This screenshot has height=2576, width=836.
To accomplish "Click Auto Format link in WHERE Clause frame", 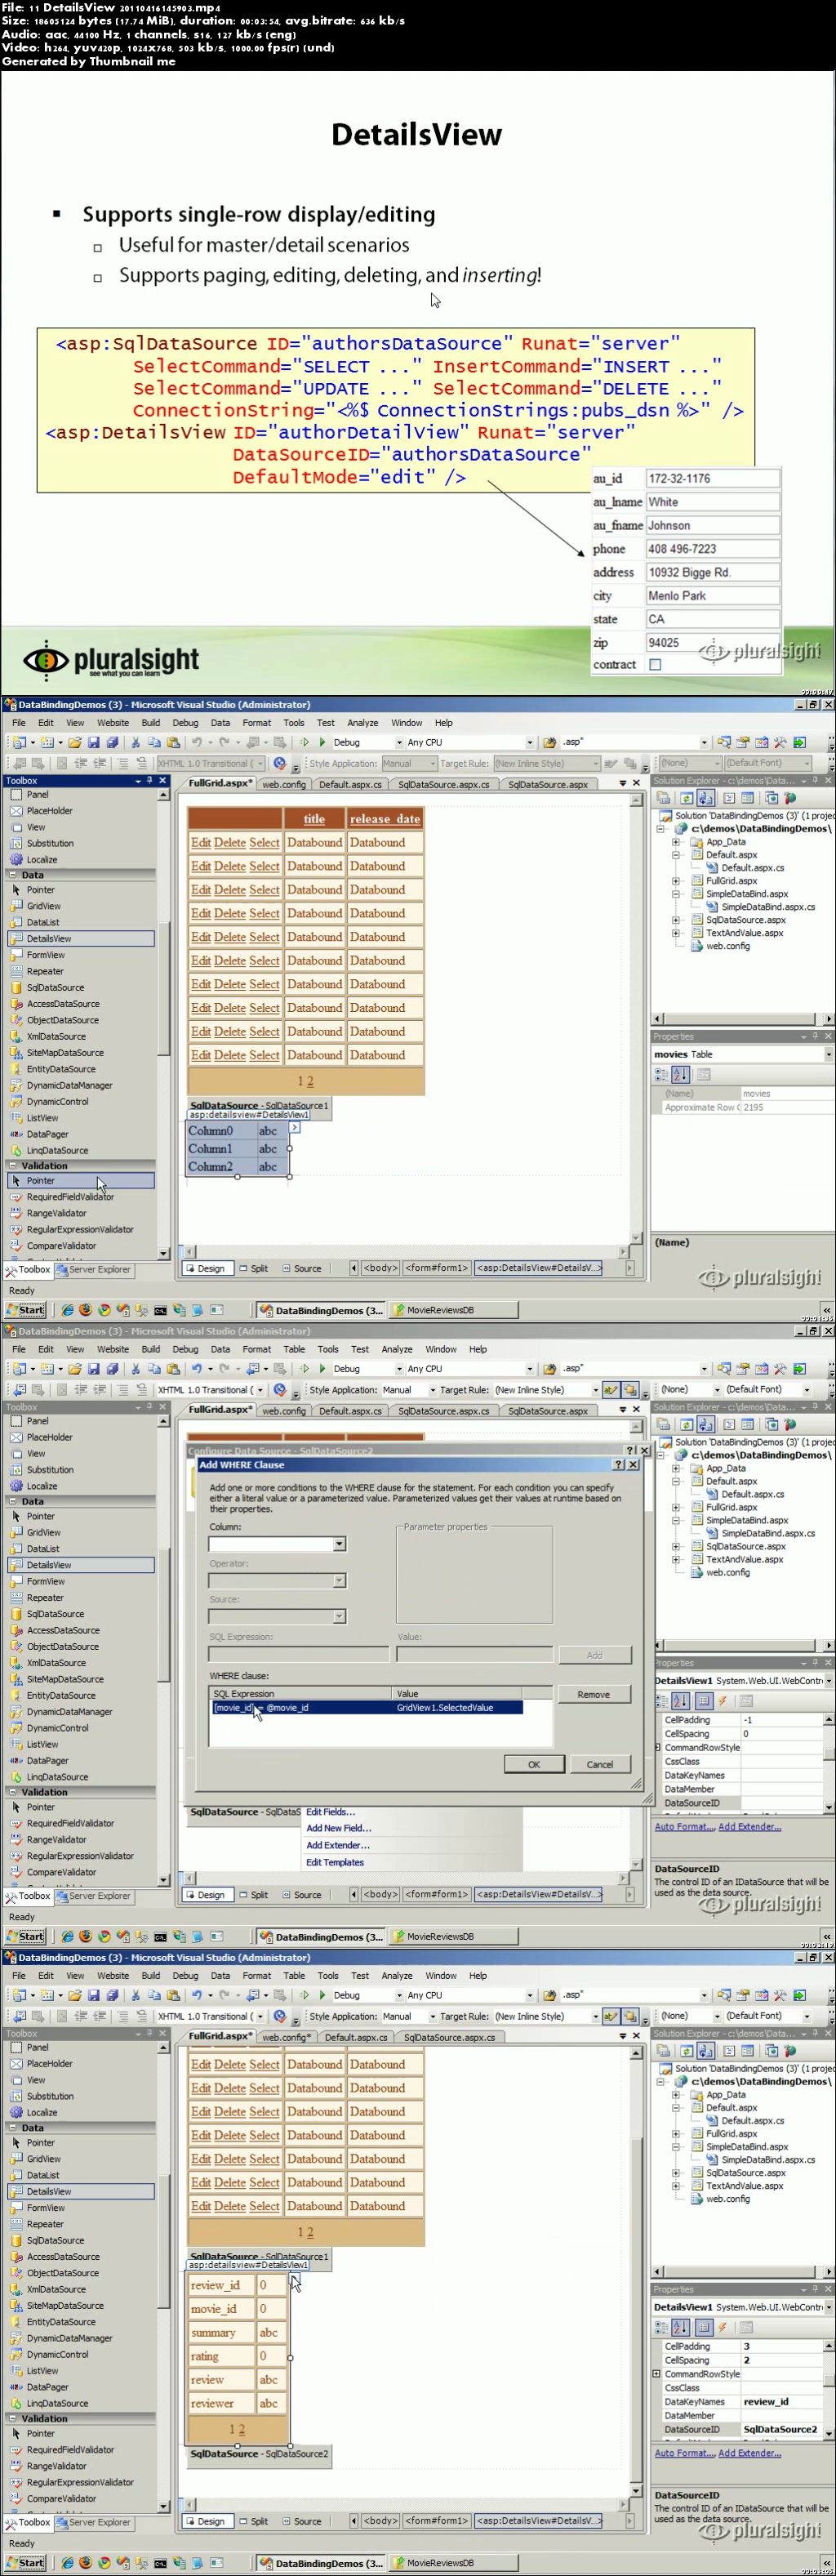I will tap(684, 1826).
